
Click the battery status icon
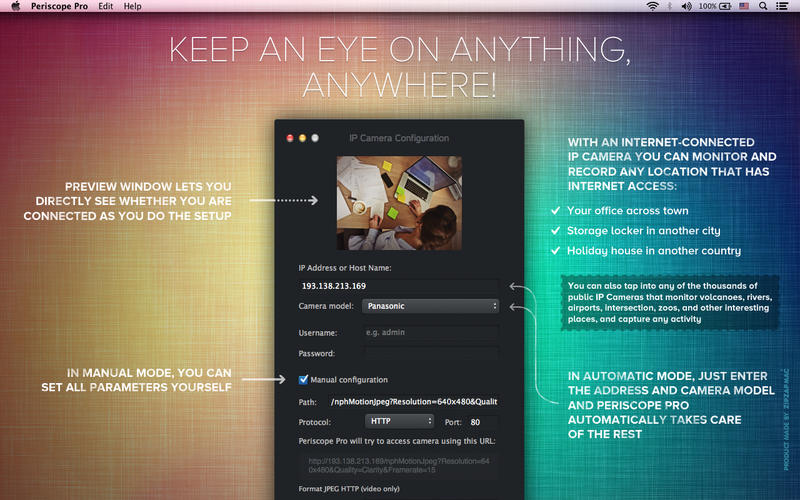tap(725, 6)
